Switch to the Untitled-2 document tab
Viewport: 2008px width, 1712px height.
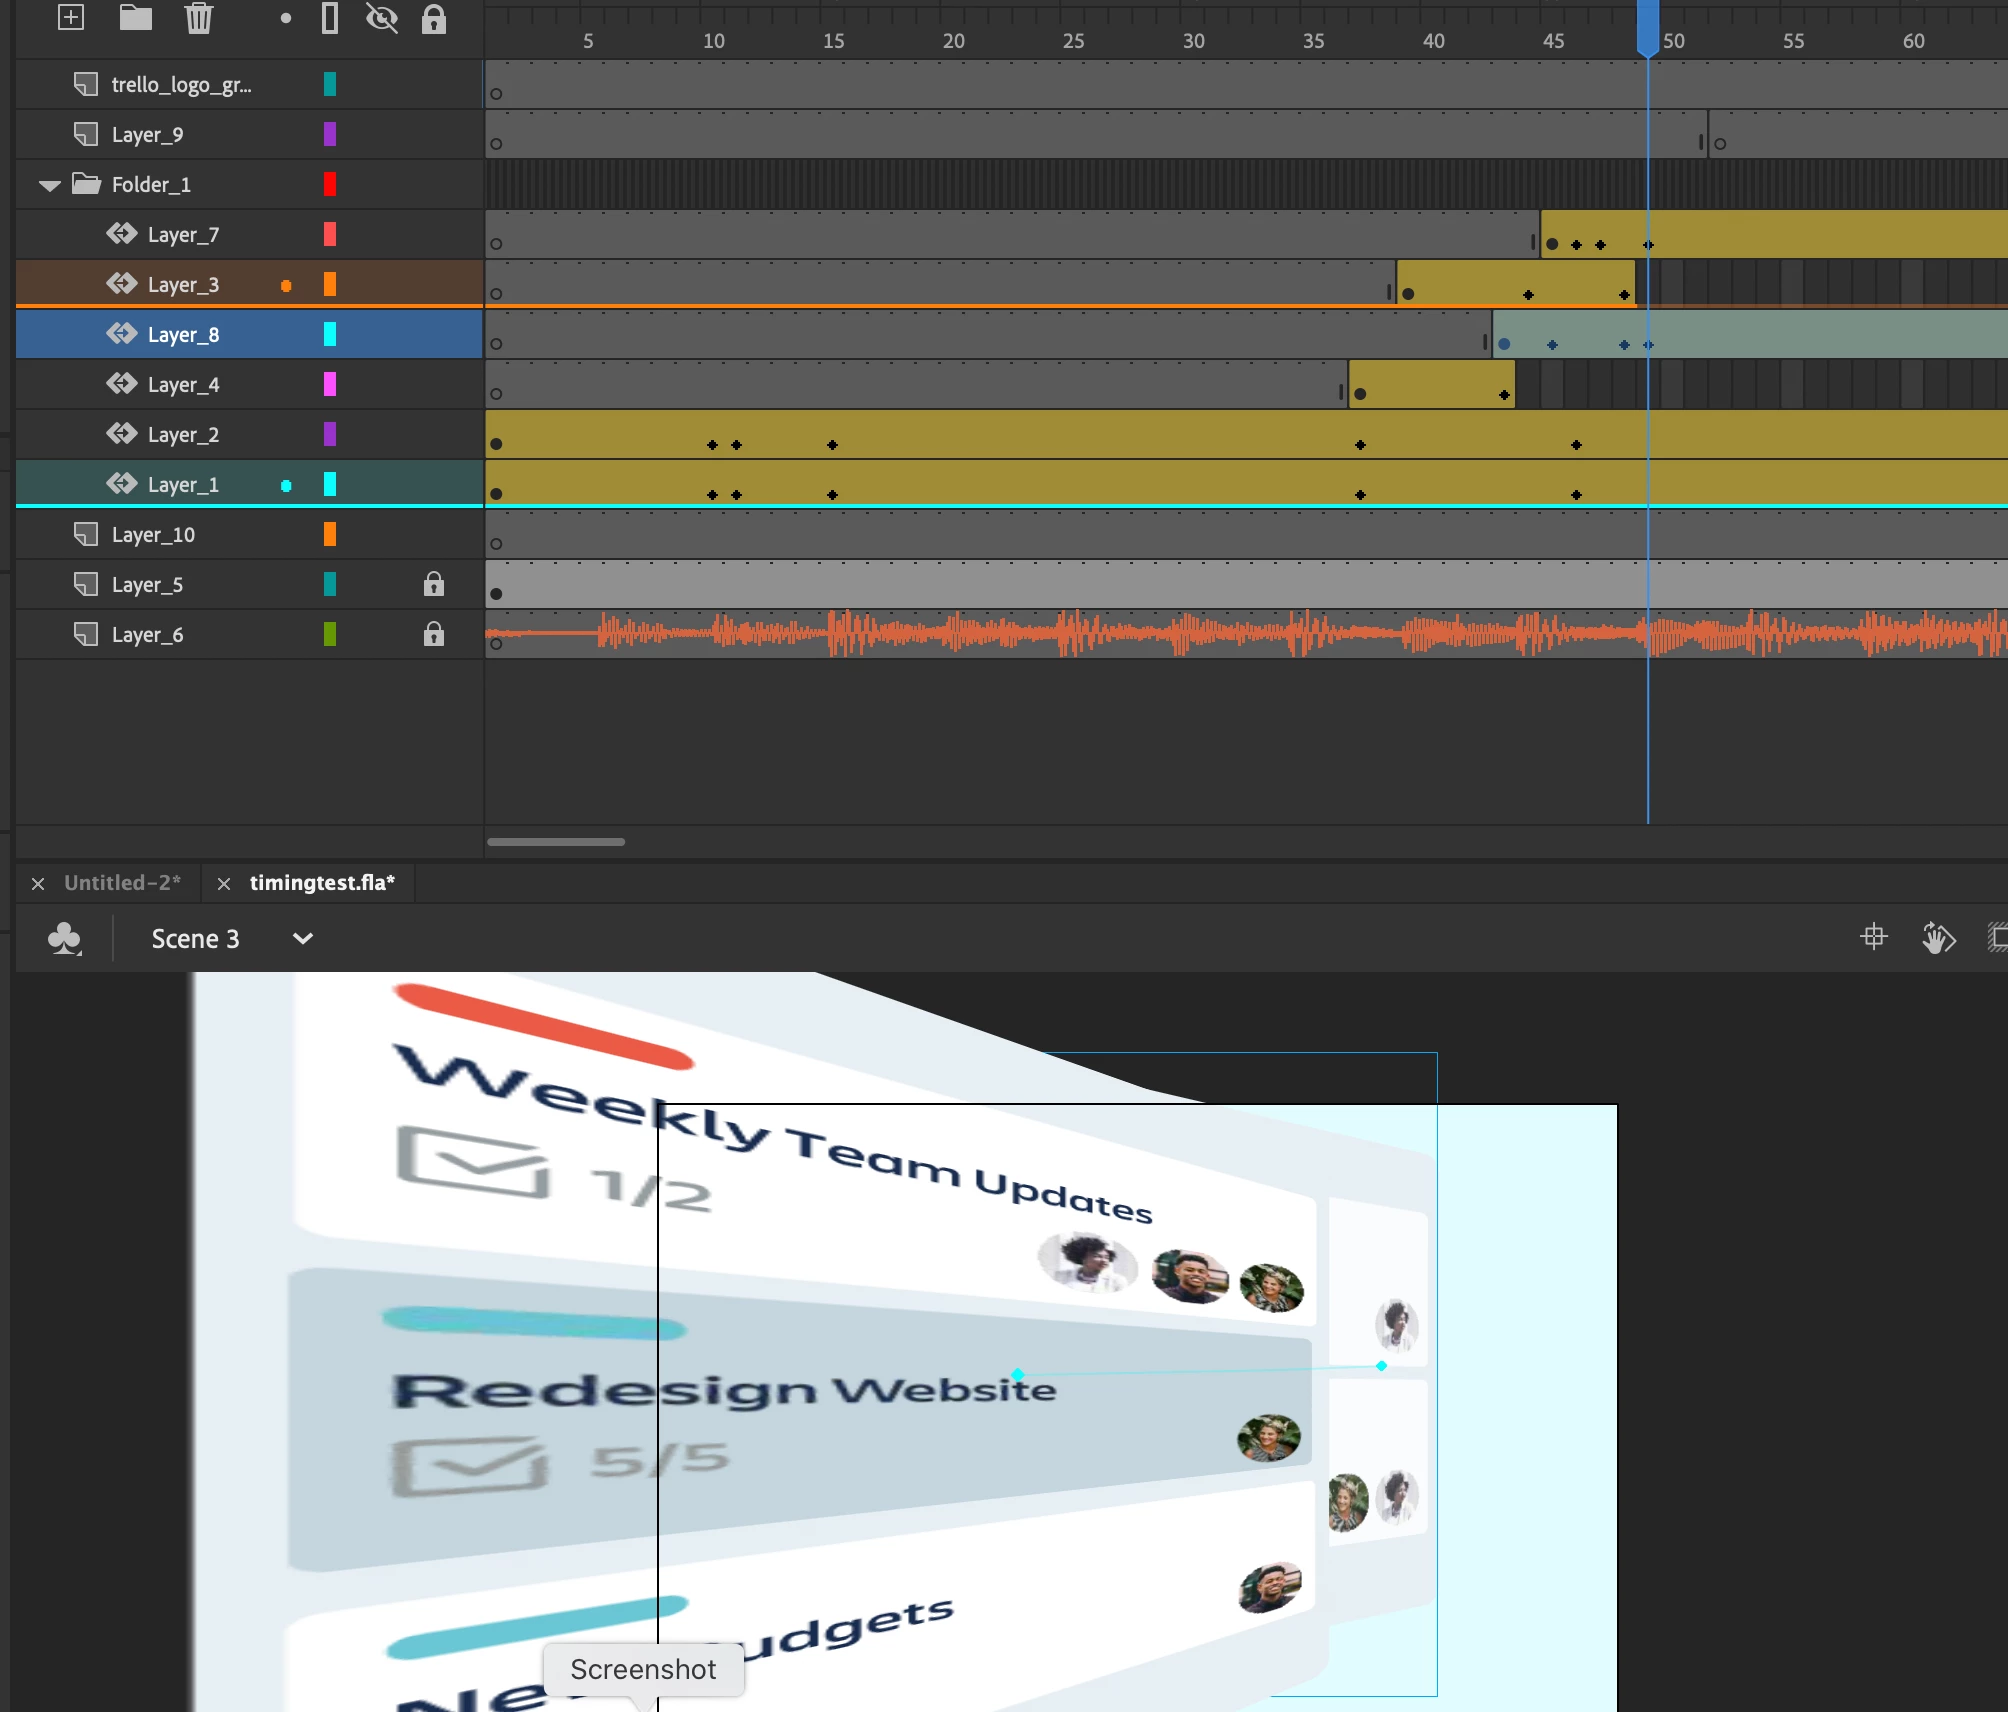pos(122,883)
